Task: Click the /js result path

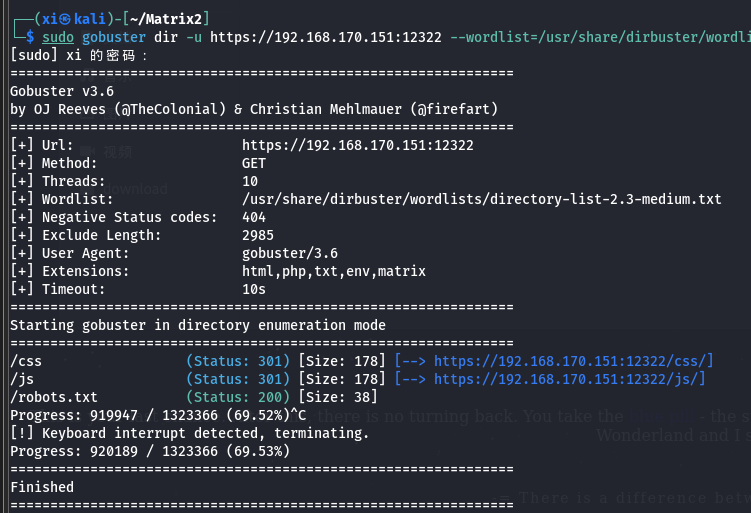Action: pyautogui.click(x=22, y=379)
